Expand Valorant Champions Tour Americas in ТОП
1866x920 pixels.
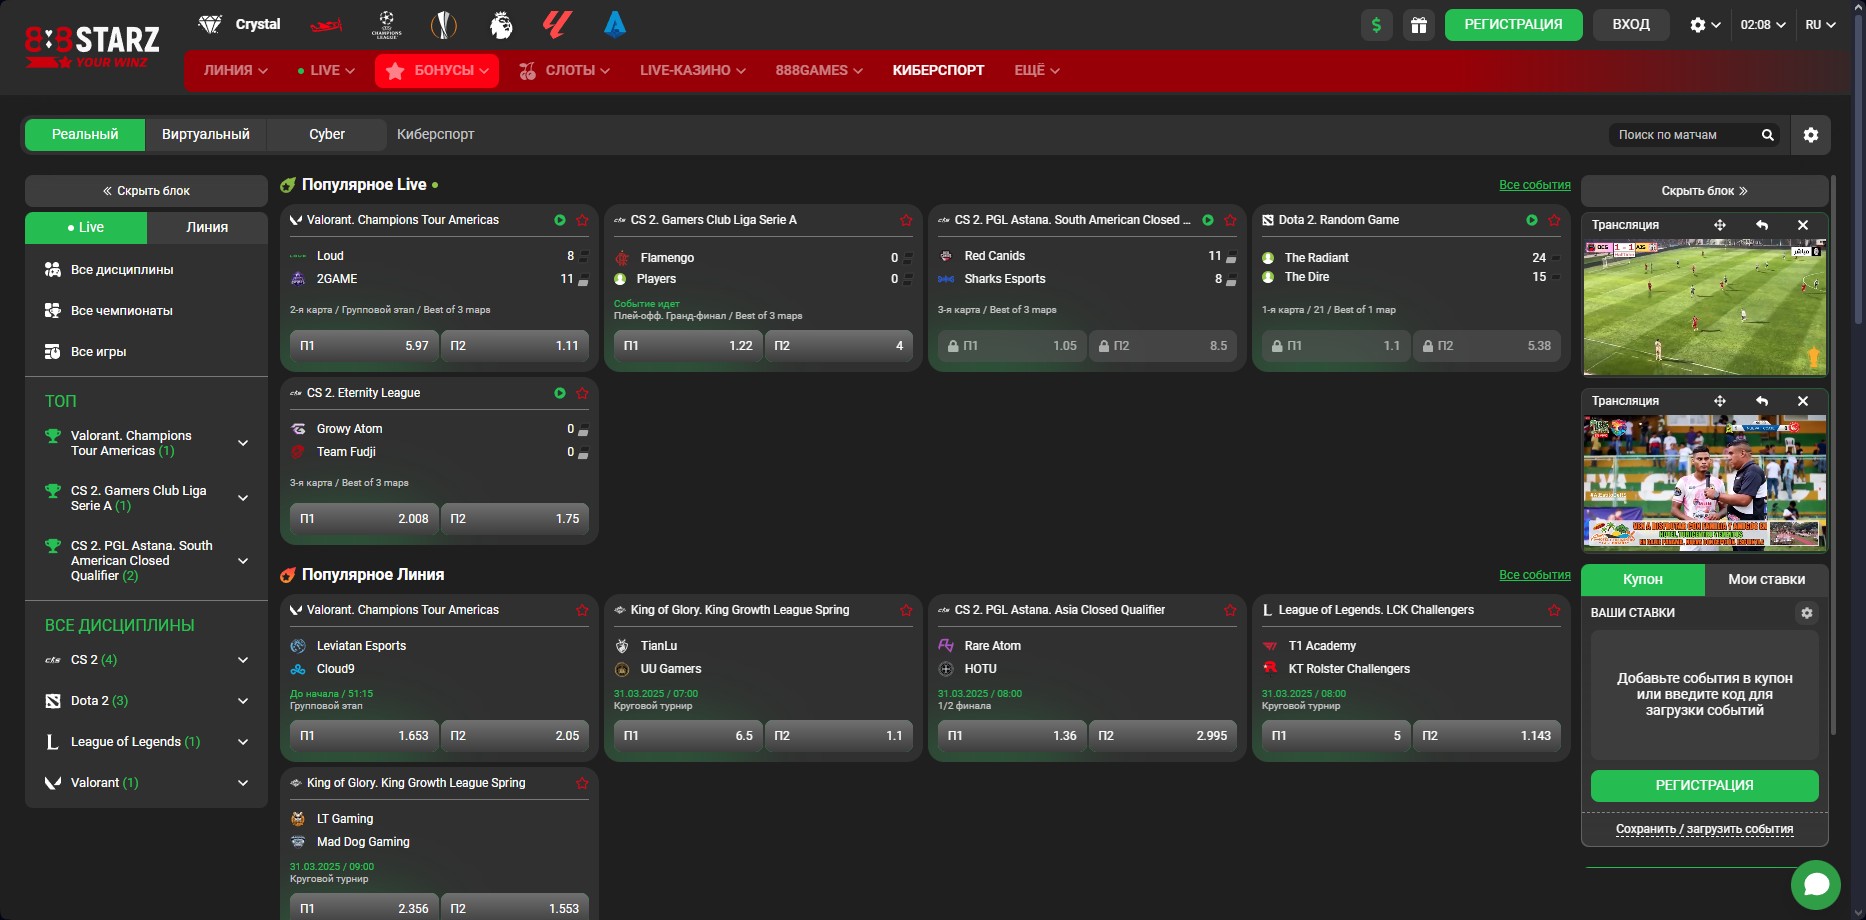coord(243,443)
